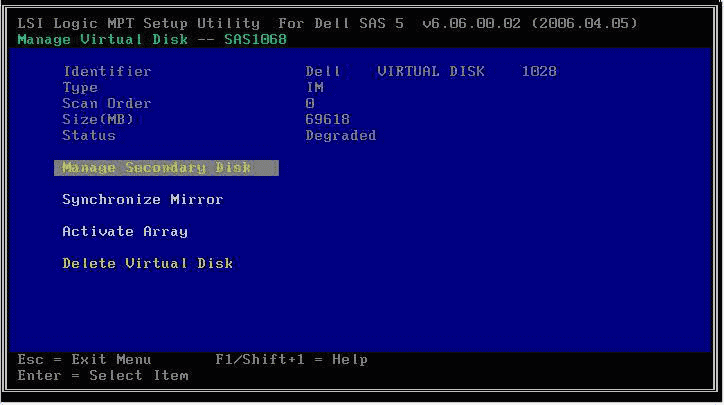Screen dimensions: 724x405
Task: Click the 'Enter = Select Item' hint
Action: [x=103, y=376]
